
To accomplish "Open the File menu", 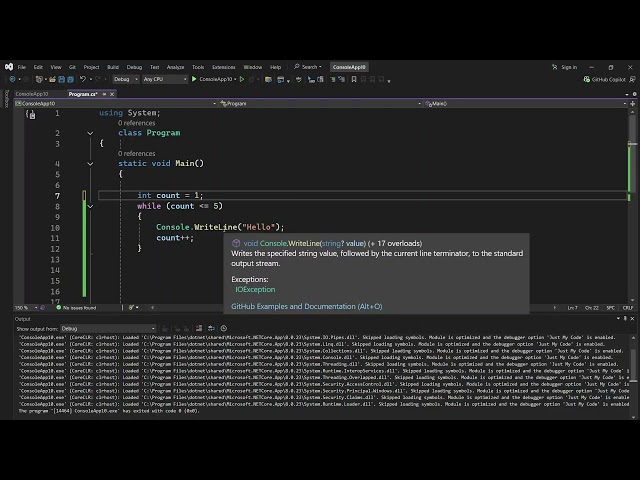I will tap(22, 67).
